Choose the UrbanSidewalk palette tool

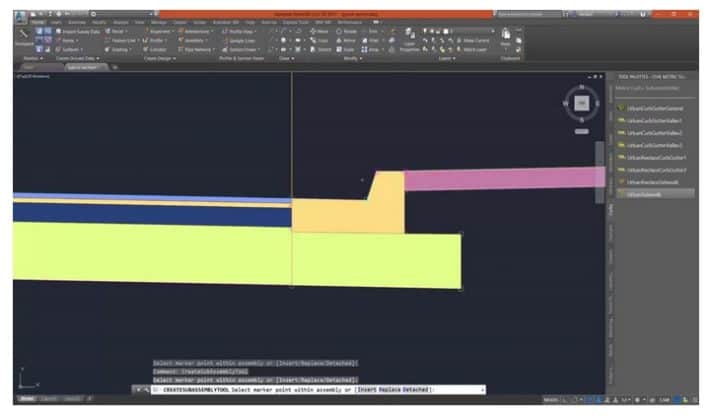coord(655,194)
